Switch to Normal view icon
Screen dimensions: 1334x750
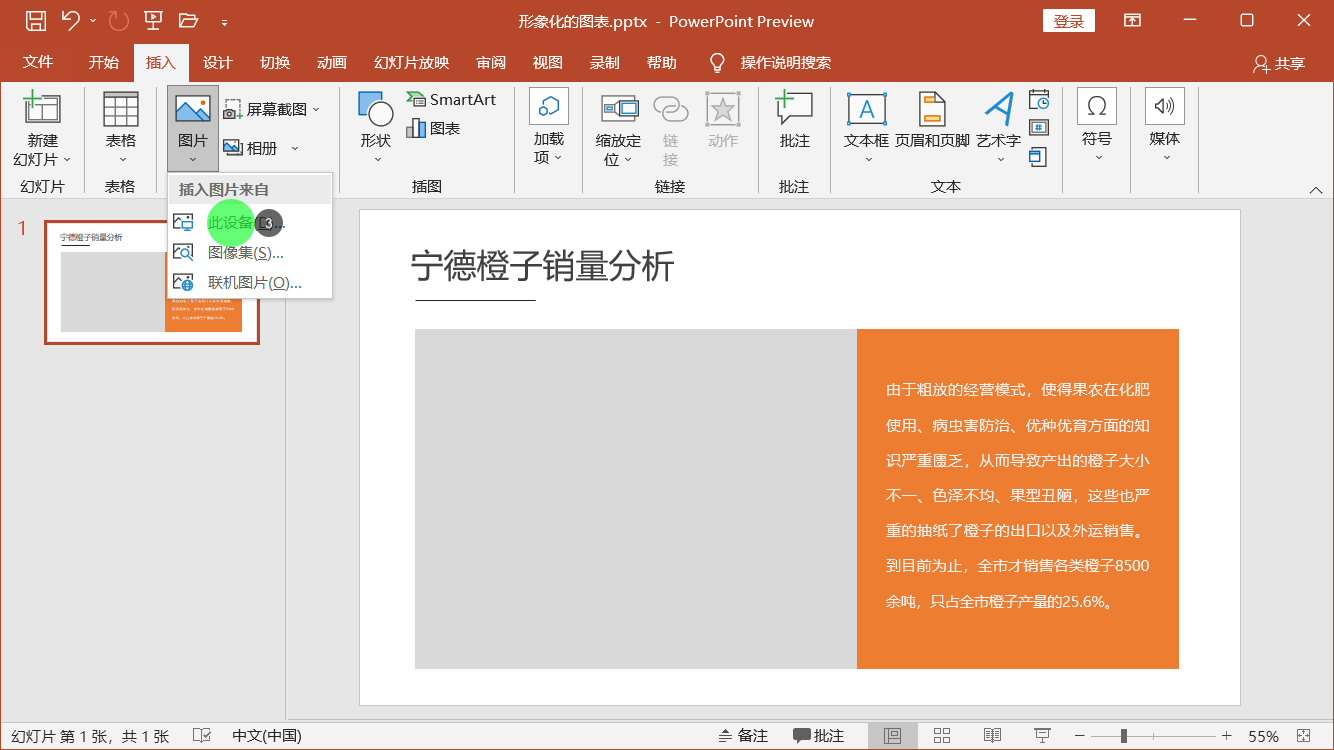893,736
